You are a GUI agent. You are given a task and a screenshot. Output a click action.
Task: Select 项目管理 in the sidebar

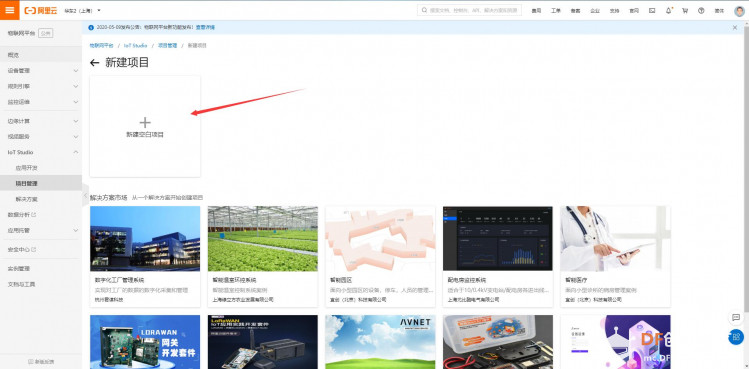[x=41, y=183]
